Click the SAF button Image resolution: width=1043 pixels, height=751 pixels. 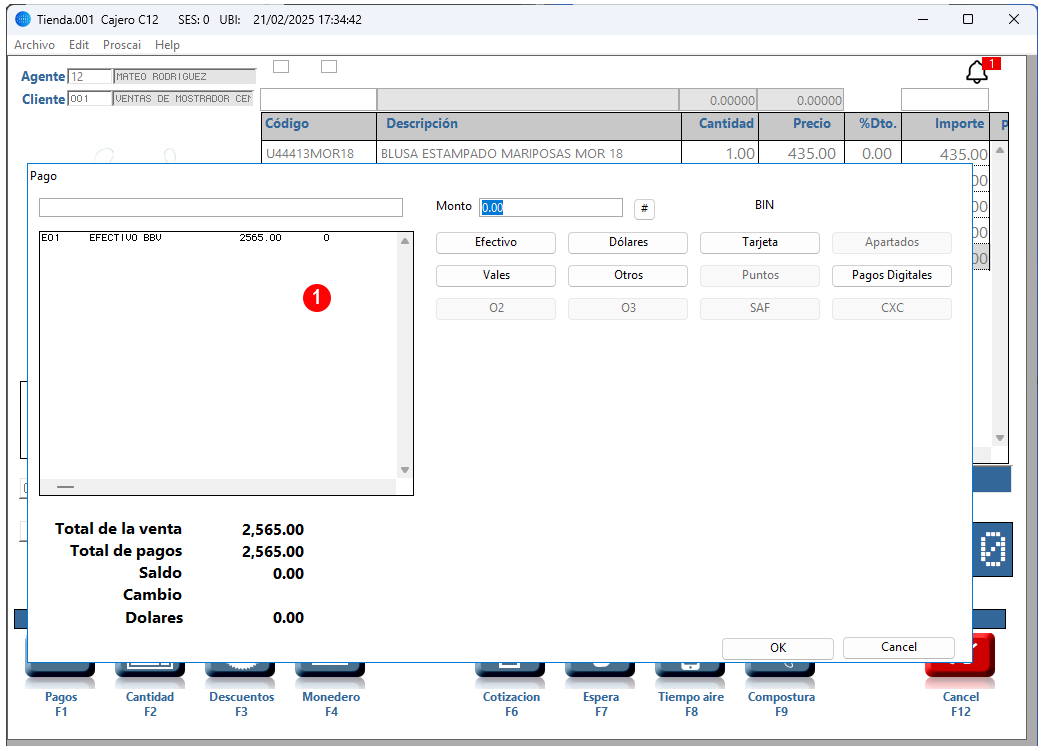click(760, 308)
